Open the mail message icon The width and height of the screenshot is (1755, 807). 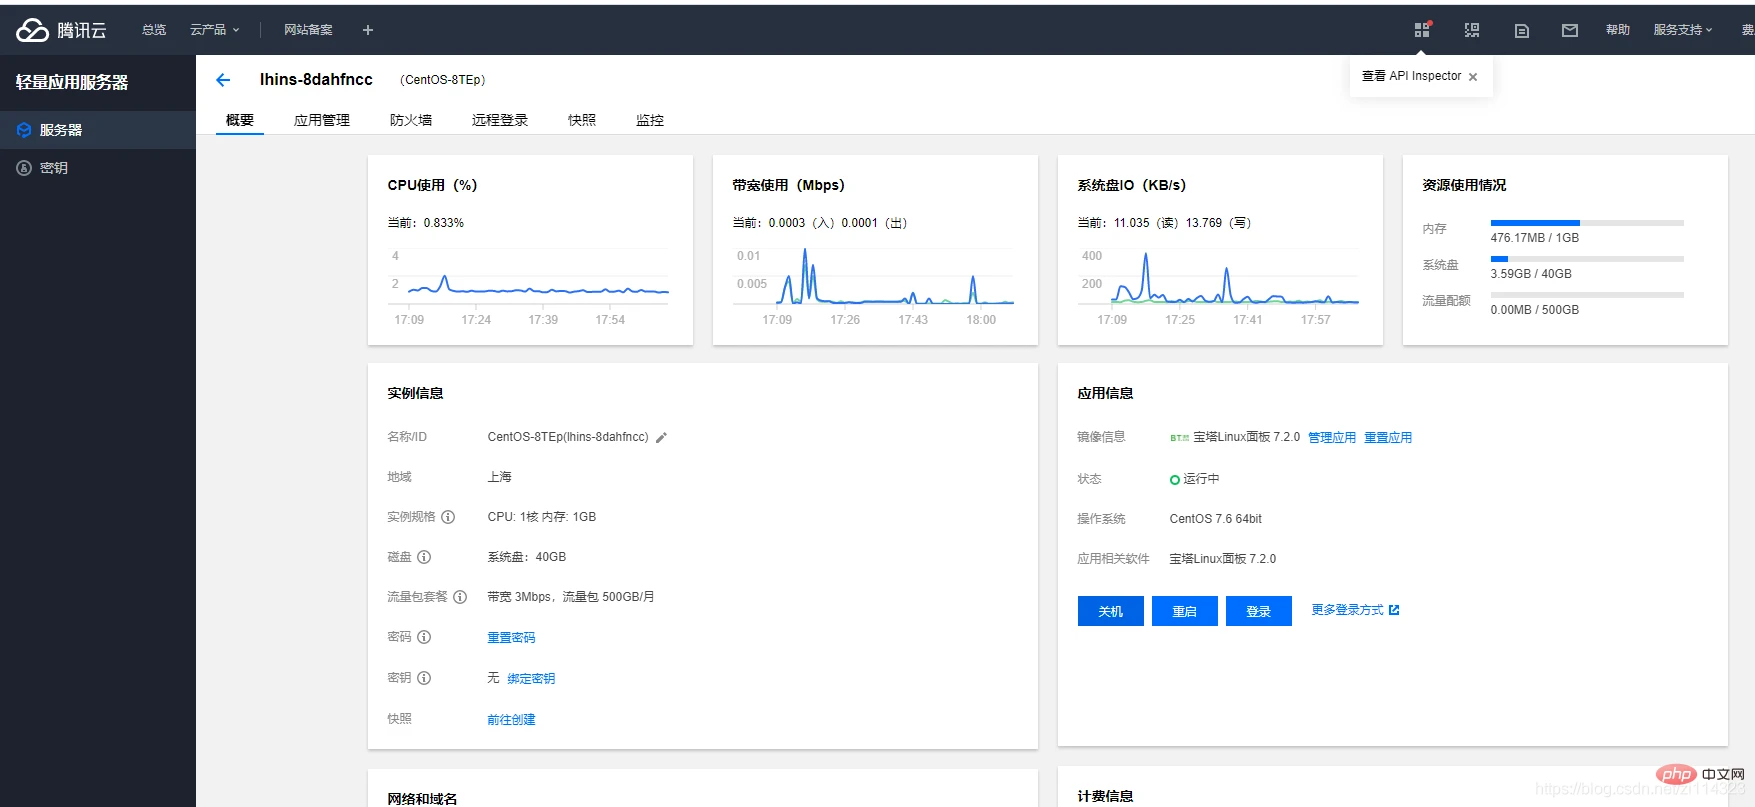tap(1570, 31)
